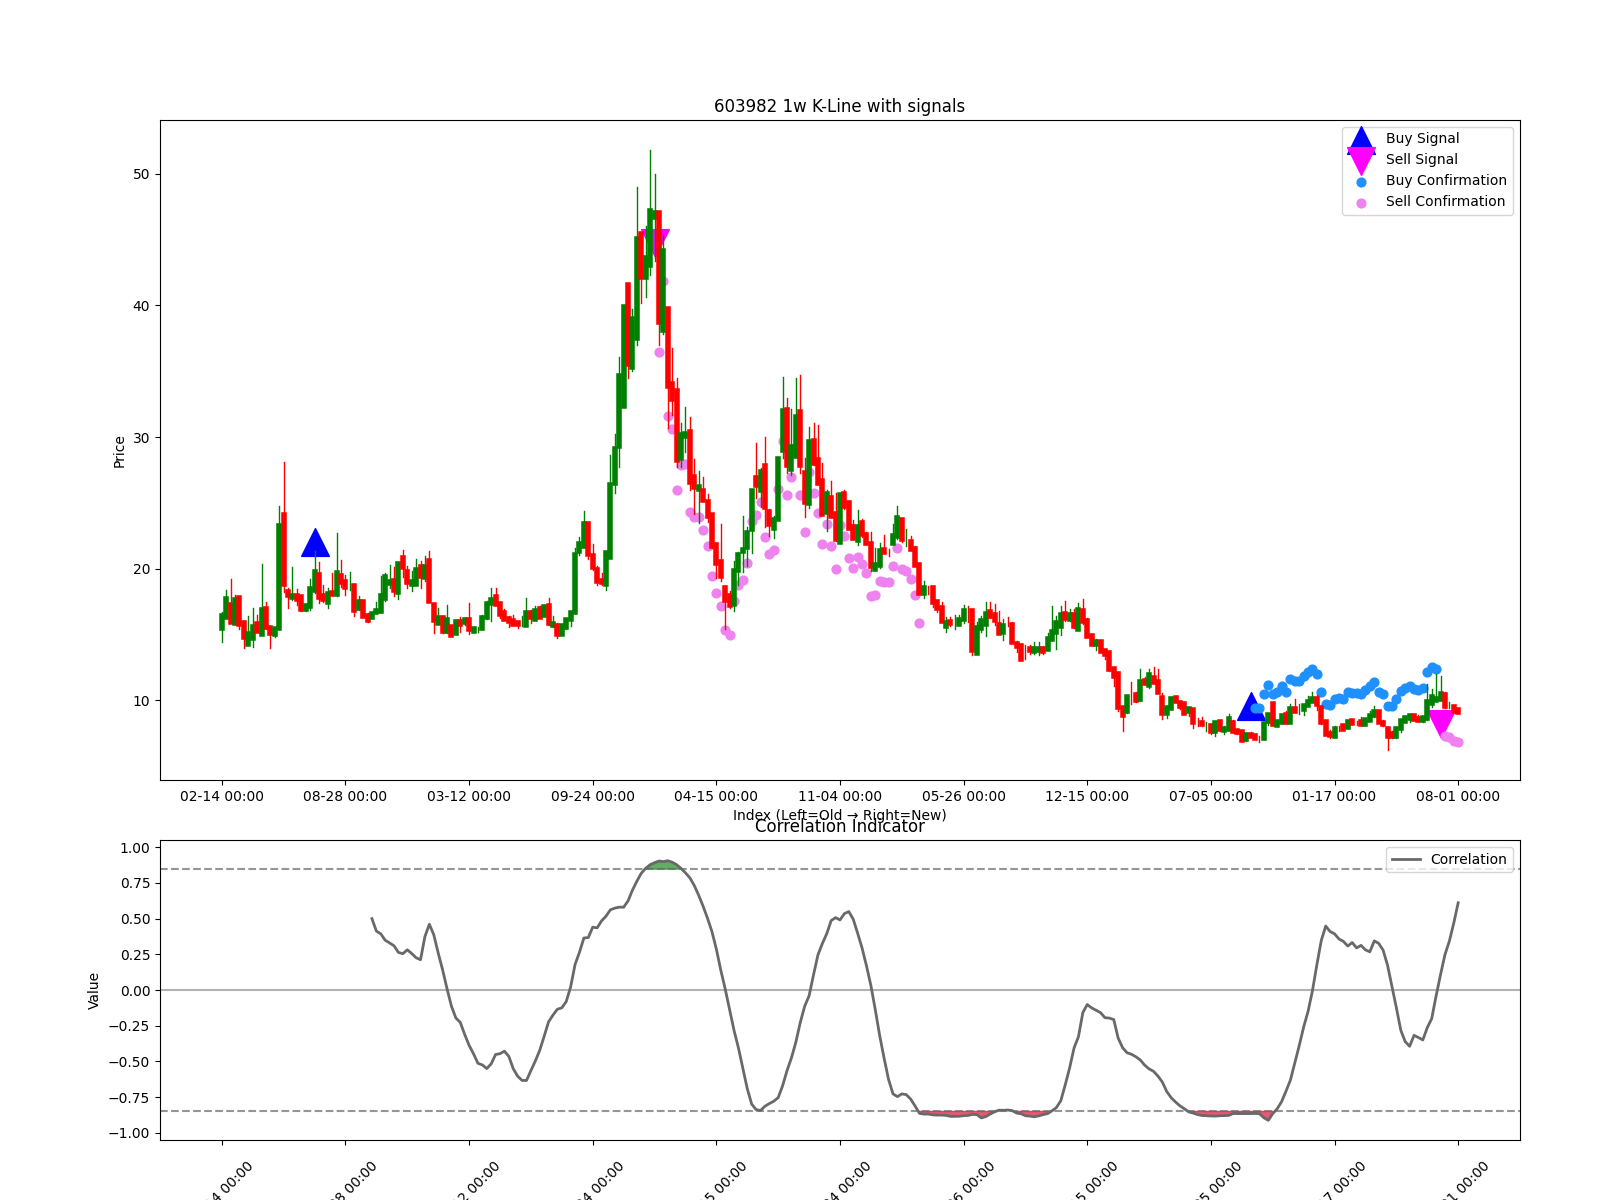1600x1200 pixels.
Task: Click the Buy Signal legend triangle icon
Action: pos(1361,139)
